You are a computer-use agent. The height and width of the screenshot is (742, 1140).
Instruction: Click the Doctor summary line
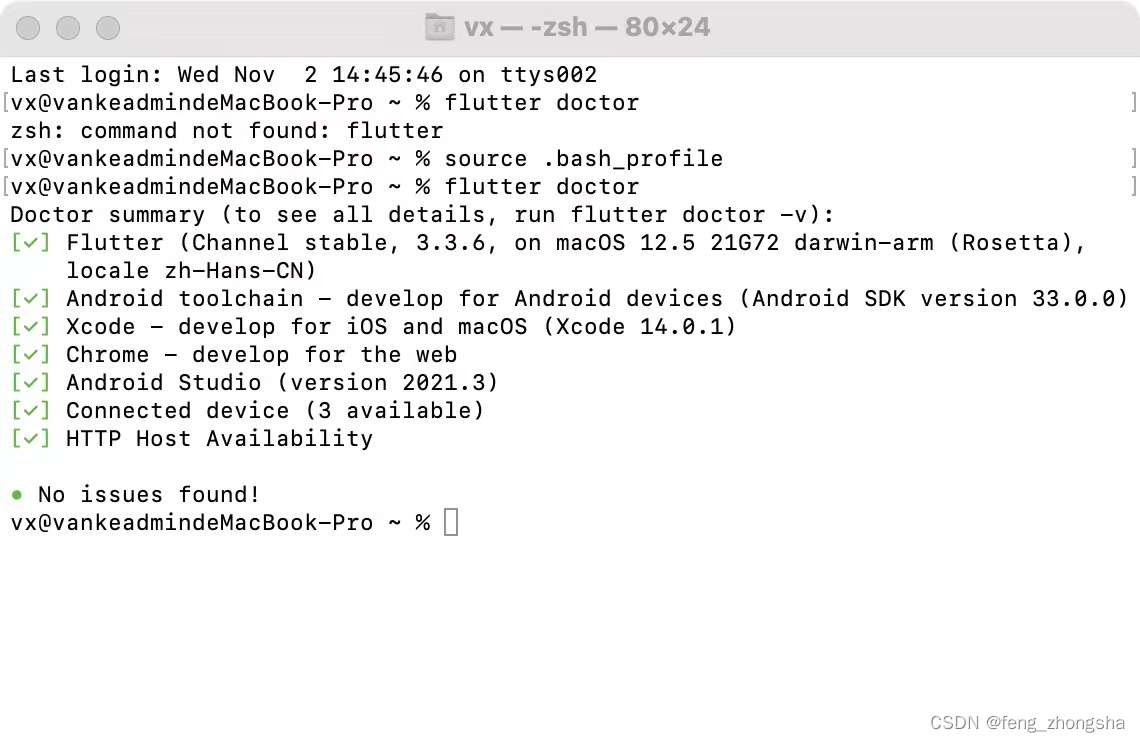point(420,214)
